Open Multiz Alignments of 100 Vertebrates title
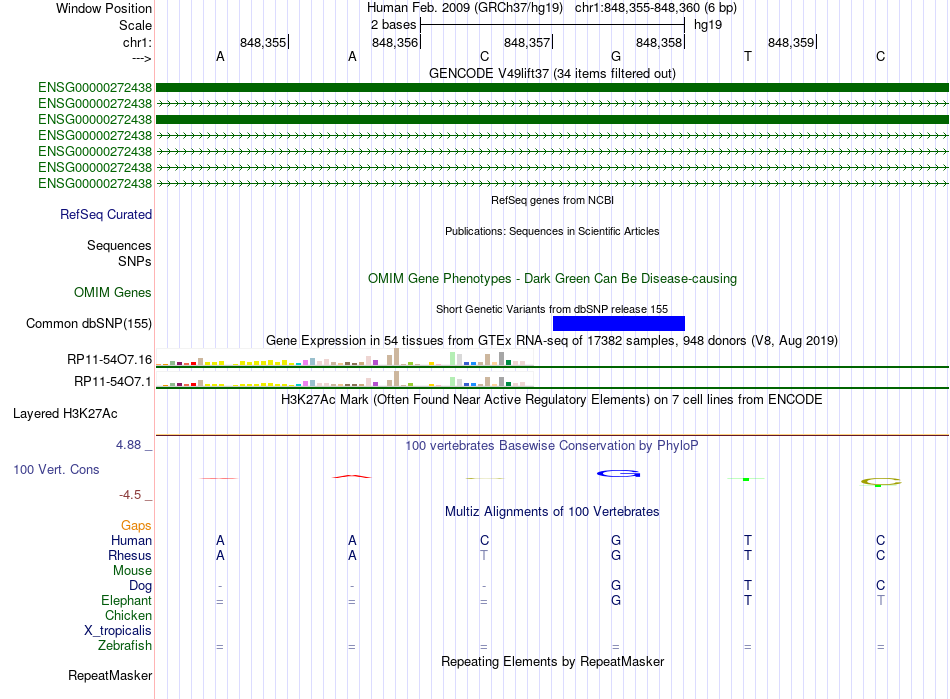Image resolution: width=950 pixels, height=699 pixels. click(x=552, y=511)
